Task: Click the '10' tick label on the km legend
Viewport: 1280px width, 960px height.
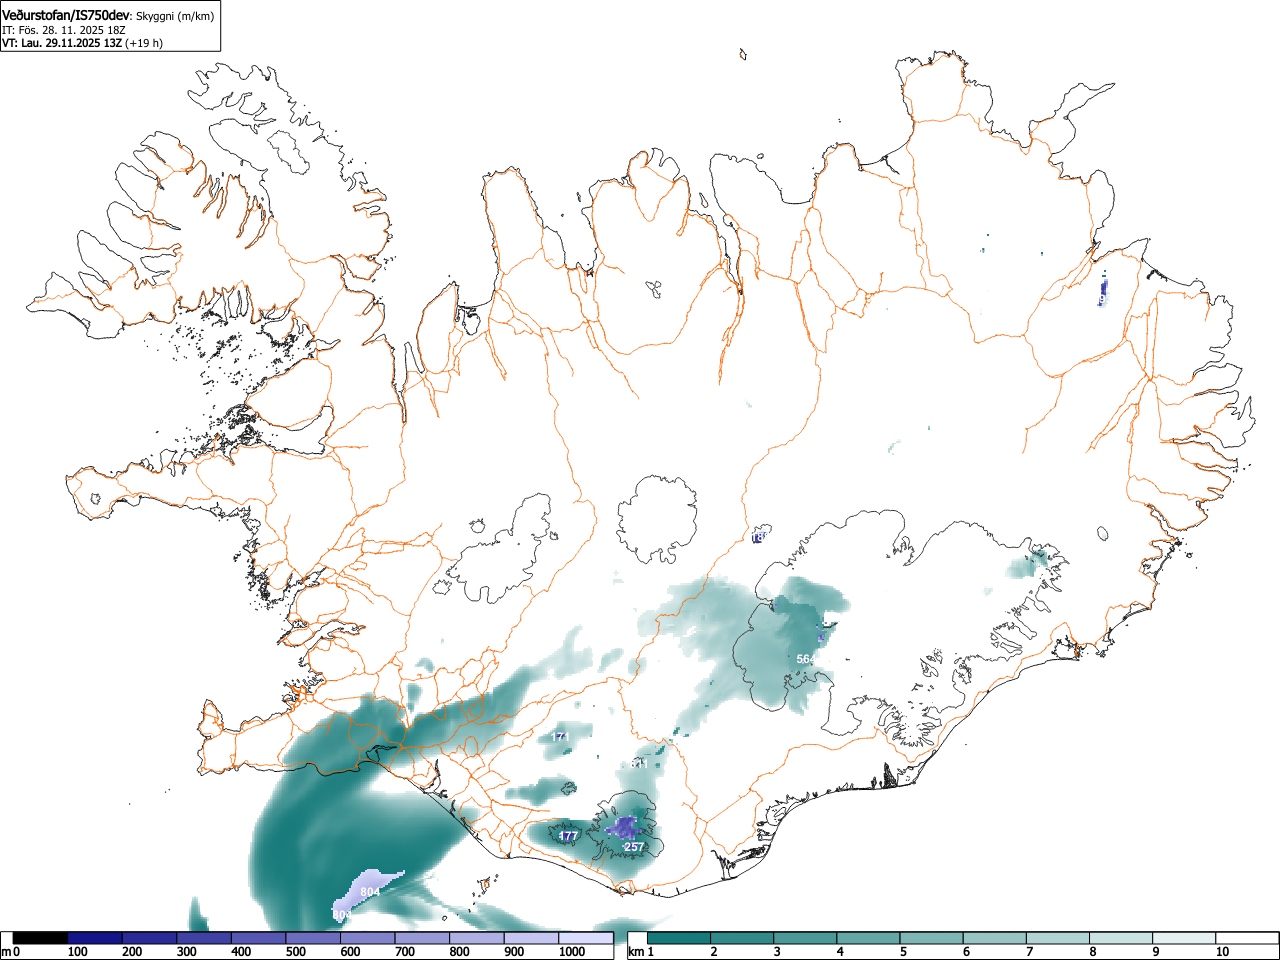Action: [1221, 952]
